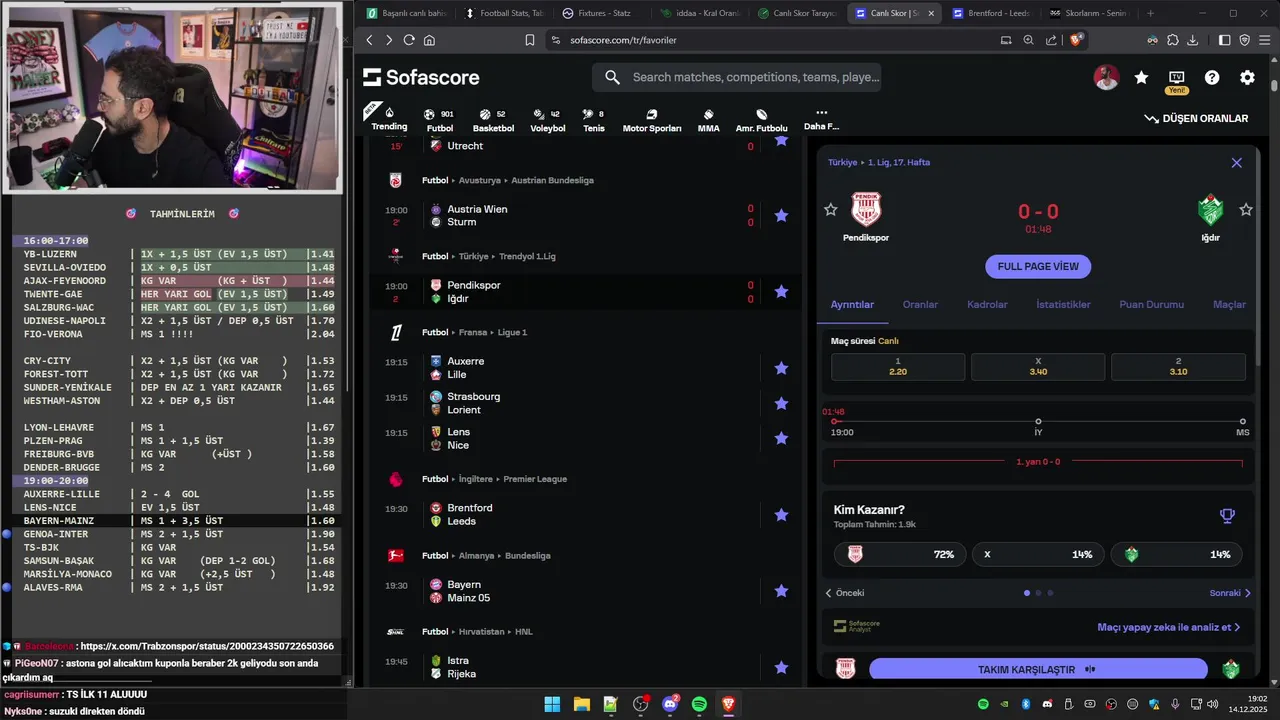Image resolution: width=1280 pixels, height=720 pixels.
Task: Bookmark this page in address bar
Action: [x=530, y=40]
